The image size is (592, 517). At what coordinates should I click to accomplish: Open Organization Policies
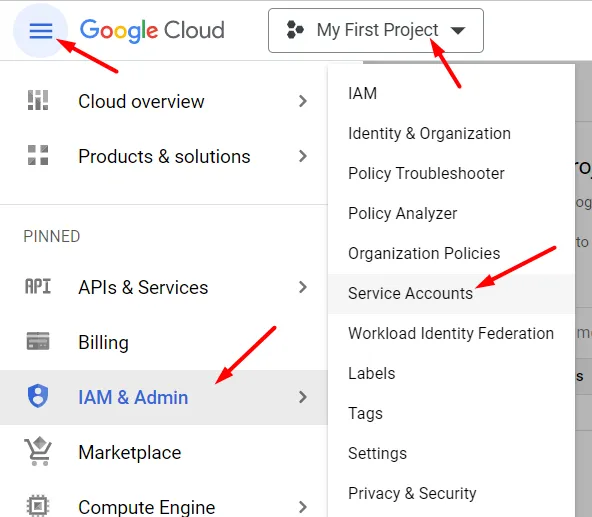click(x=451, y=253)
